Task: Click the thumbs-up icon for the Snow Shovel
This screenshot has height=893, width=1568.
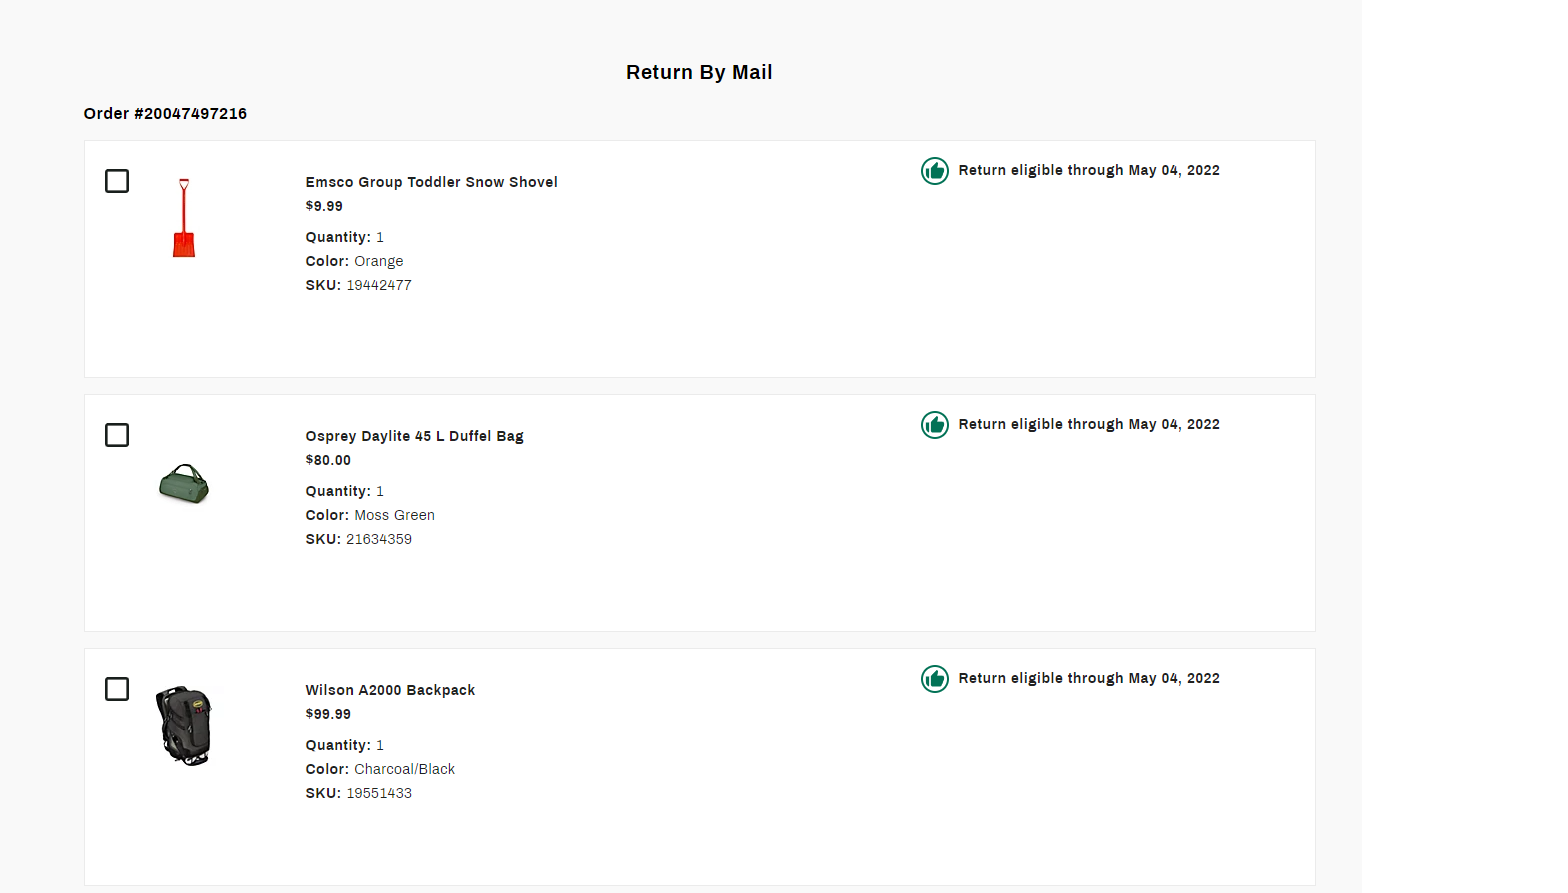Action: (935, 171)
